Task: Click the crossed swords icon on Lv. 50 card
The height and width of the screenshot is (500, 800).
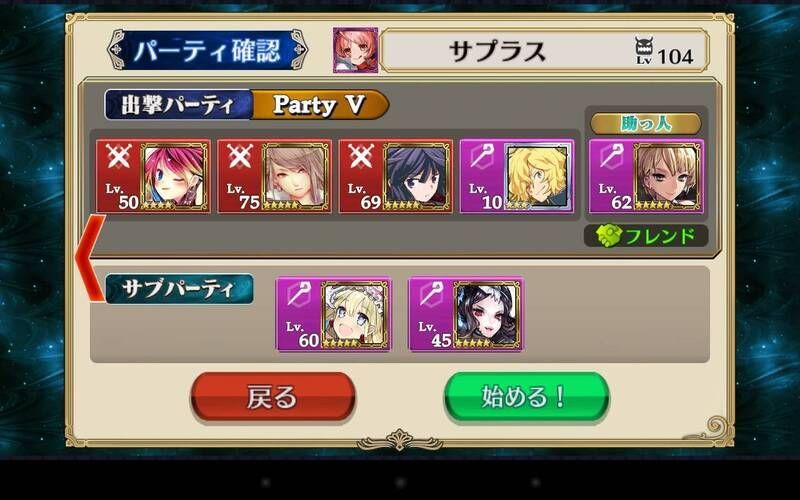Action: 118,157
